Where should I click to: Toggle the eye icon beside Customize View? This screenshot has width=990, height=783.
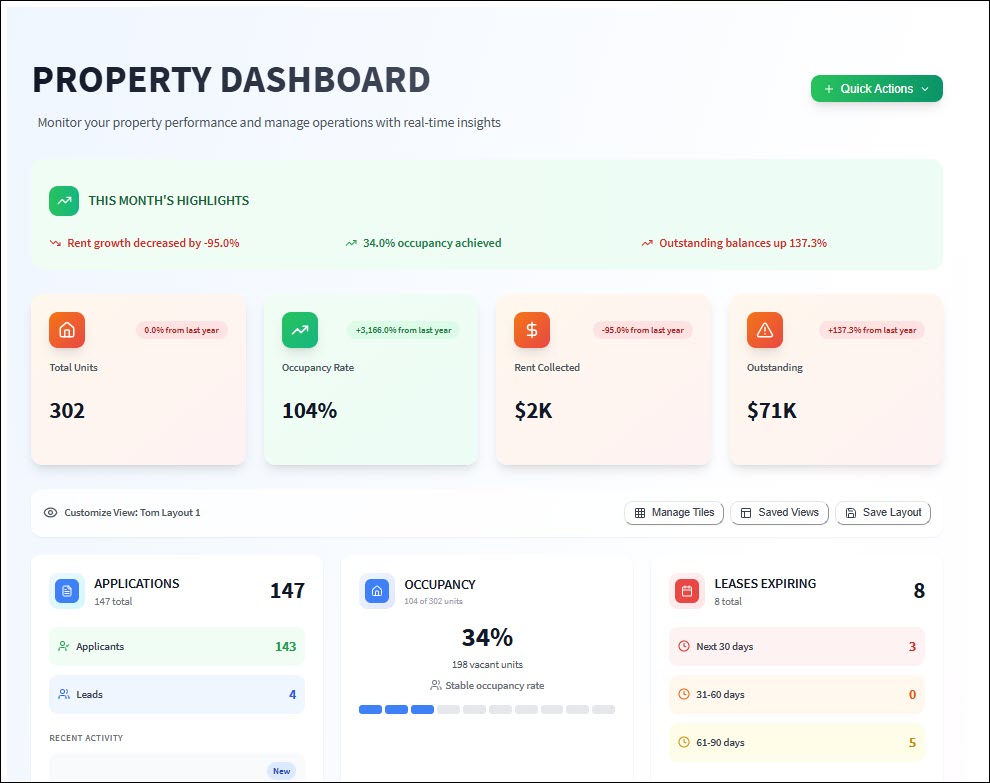(x=50, y=512)
